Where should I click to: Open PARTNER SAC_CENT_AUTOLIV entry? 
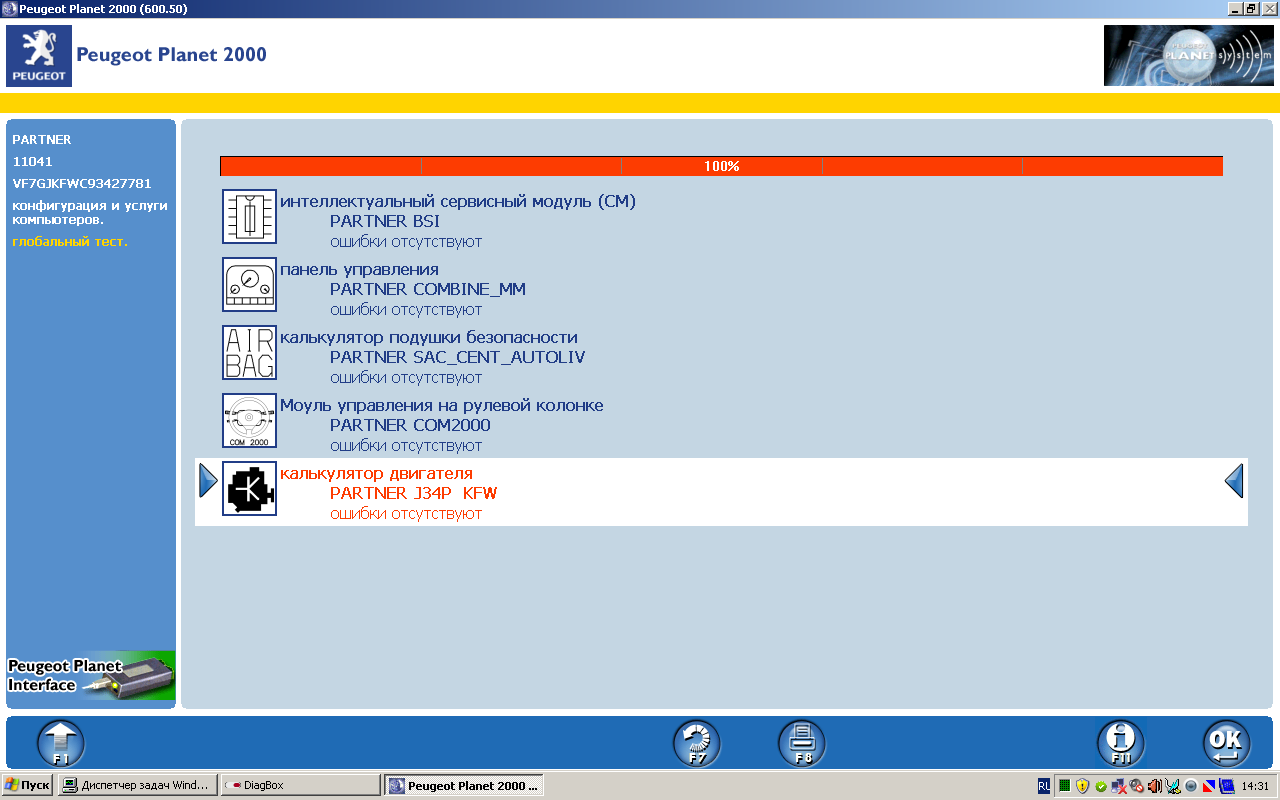(x=457, y=357)
